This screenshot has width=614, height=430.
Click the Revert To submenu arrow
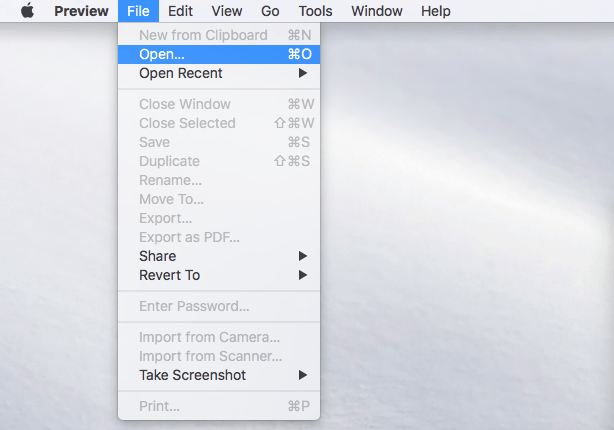tap(303, 275)
